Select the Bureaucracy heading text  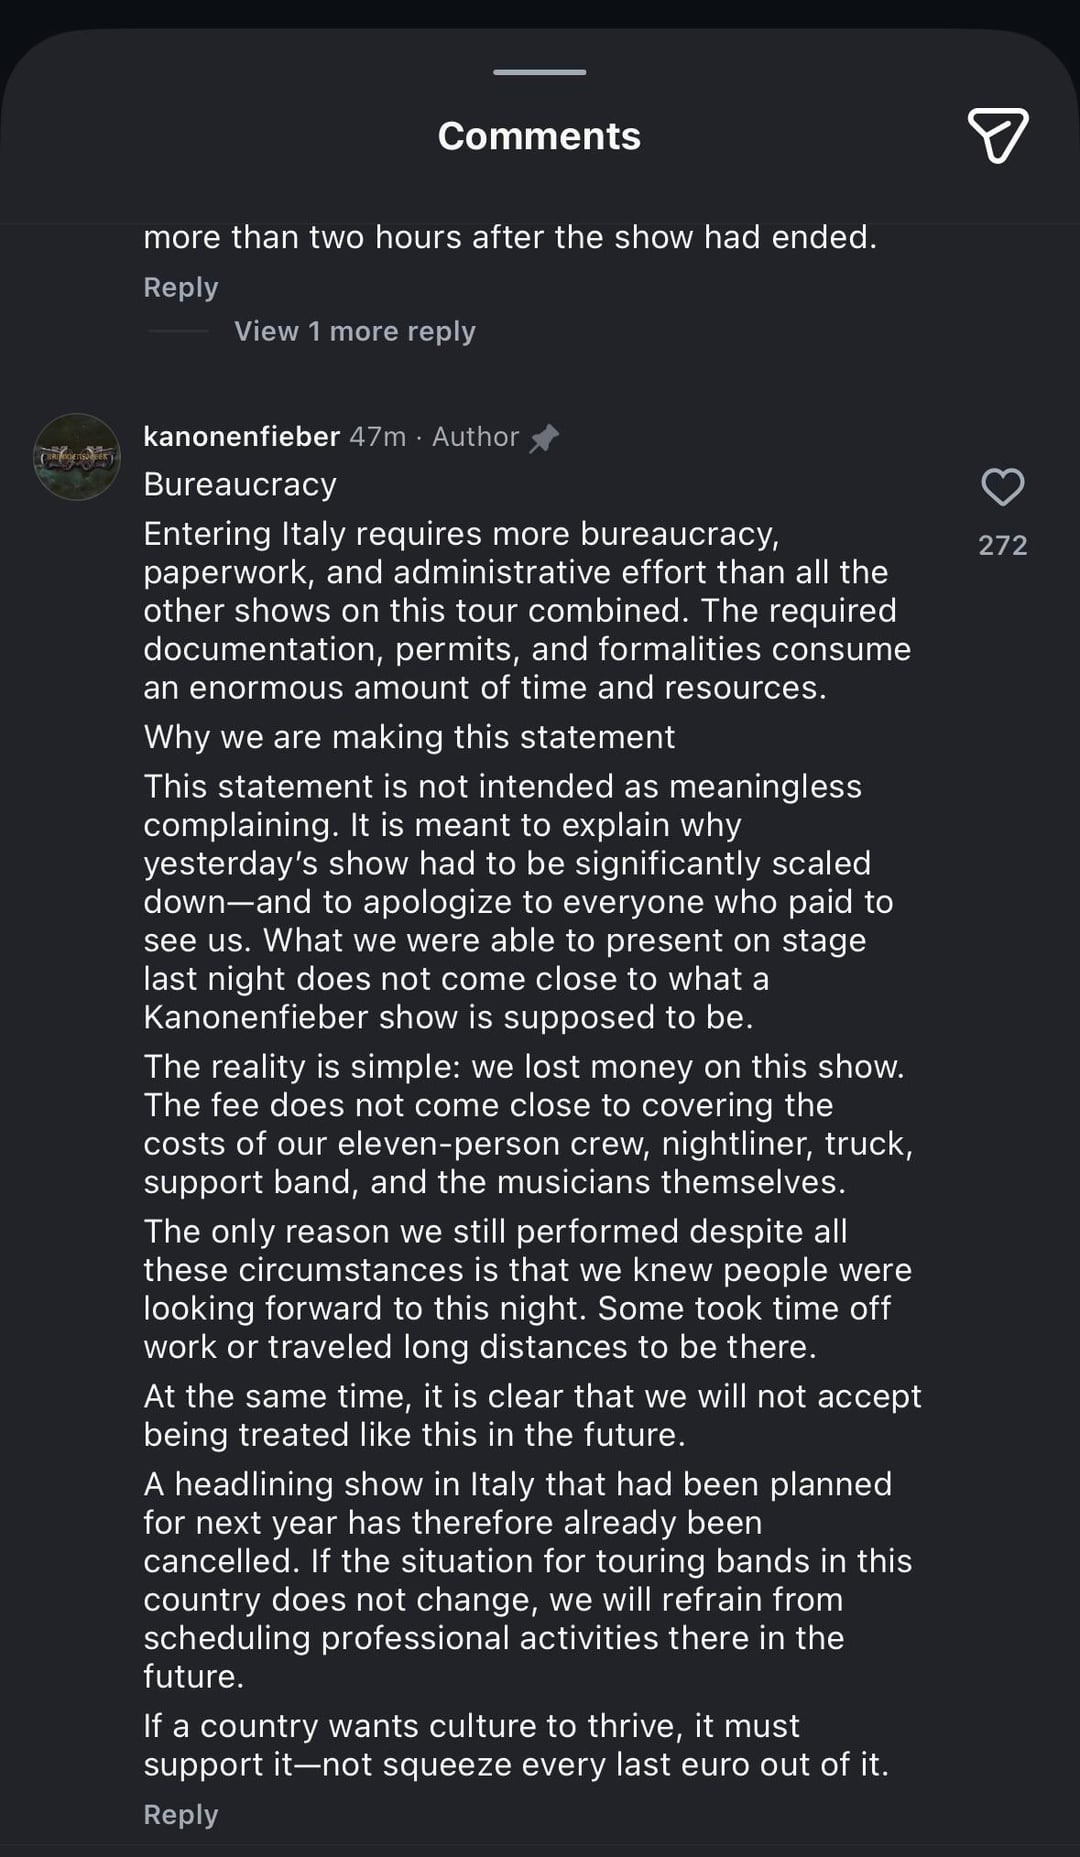click(240, 484)
